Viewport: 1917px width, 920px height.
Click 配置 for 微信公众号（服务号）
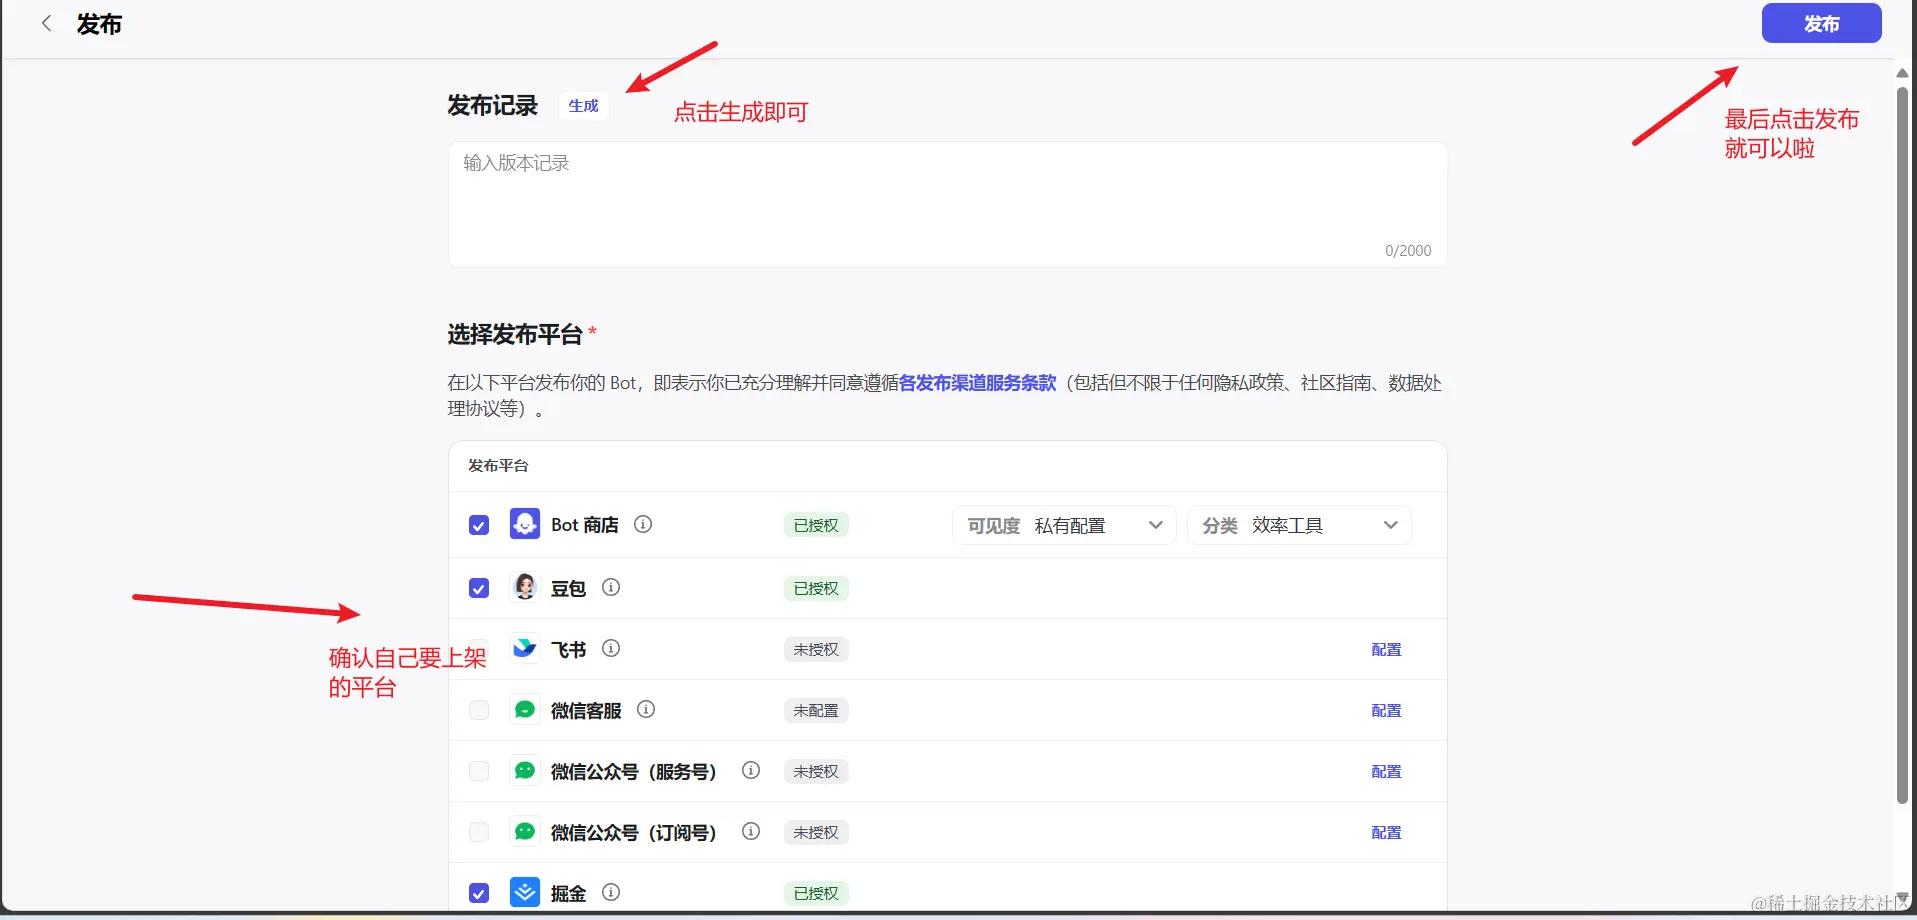(x=1386, y=772)
